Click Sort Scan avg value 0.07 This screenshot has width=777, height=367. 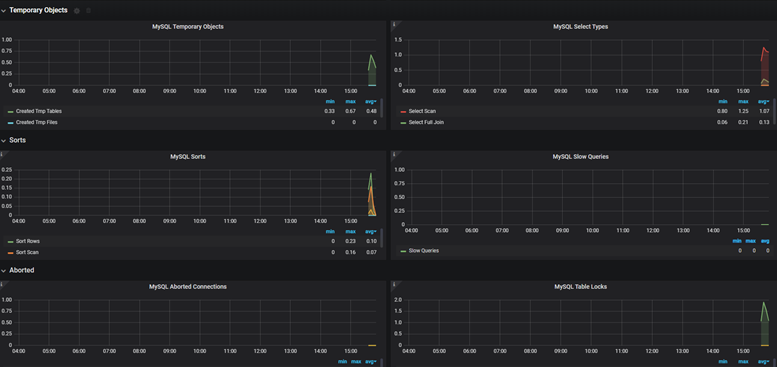pyautogui.click(x=371, y=252)
